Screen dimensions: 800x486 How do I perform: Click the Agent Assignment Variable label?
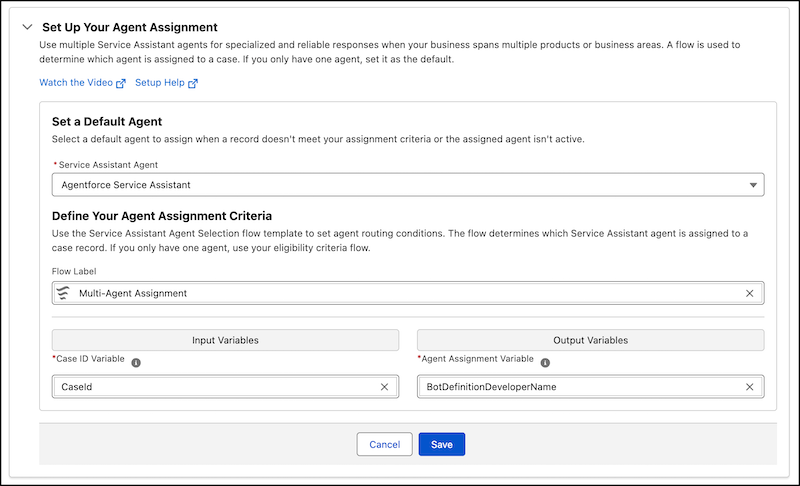coord(477,359)
